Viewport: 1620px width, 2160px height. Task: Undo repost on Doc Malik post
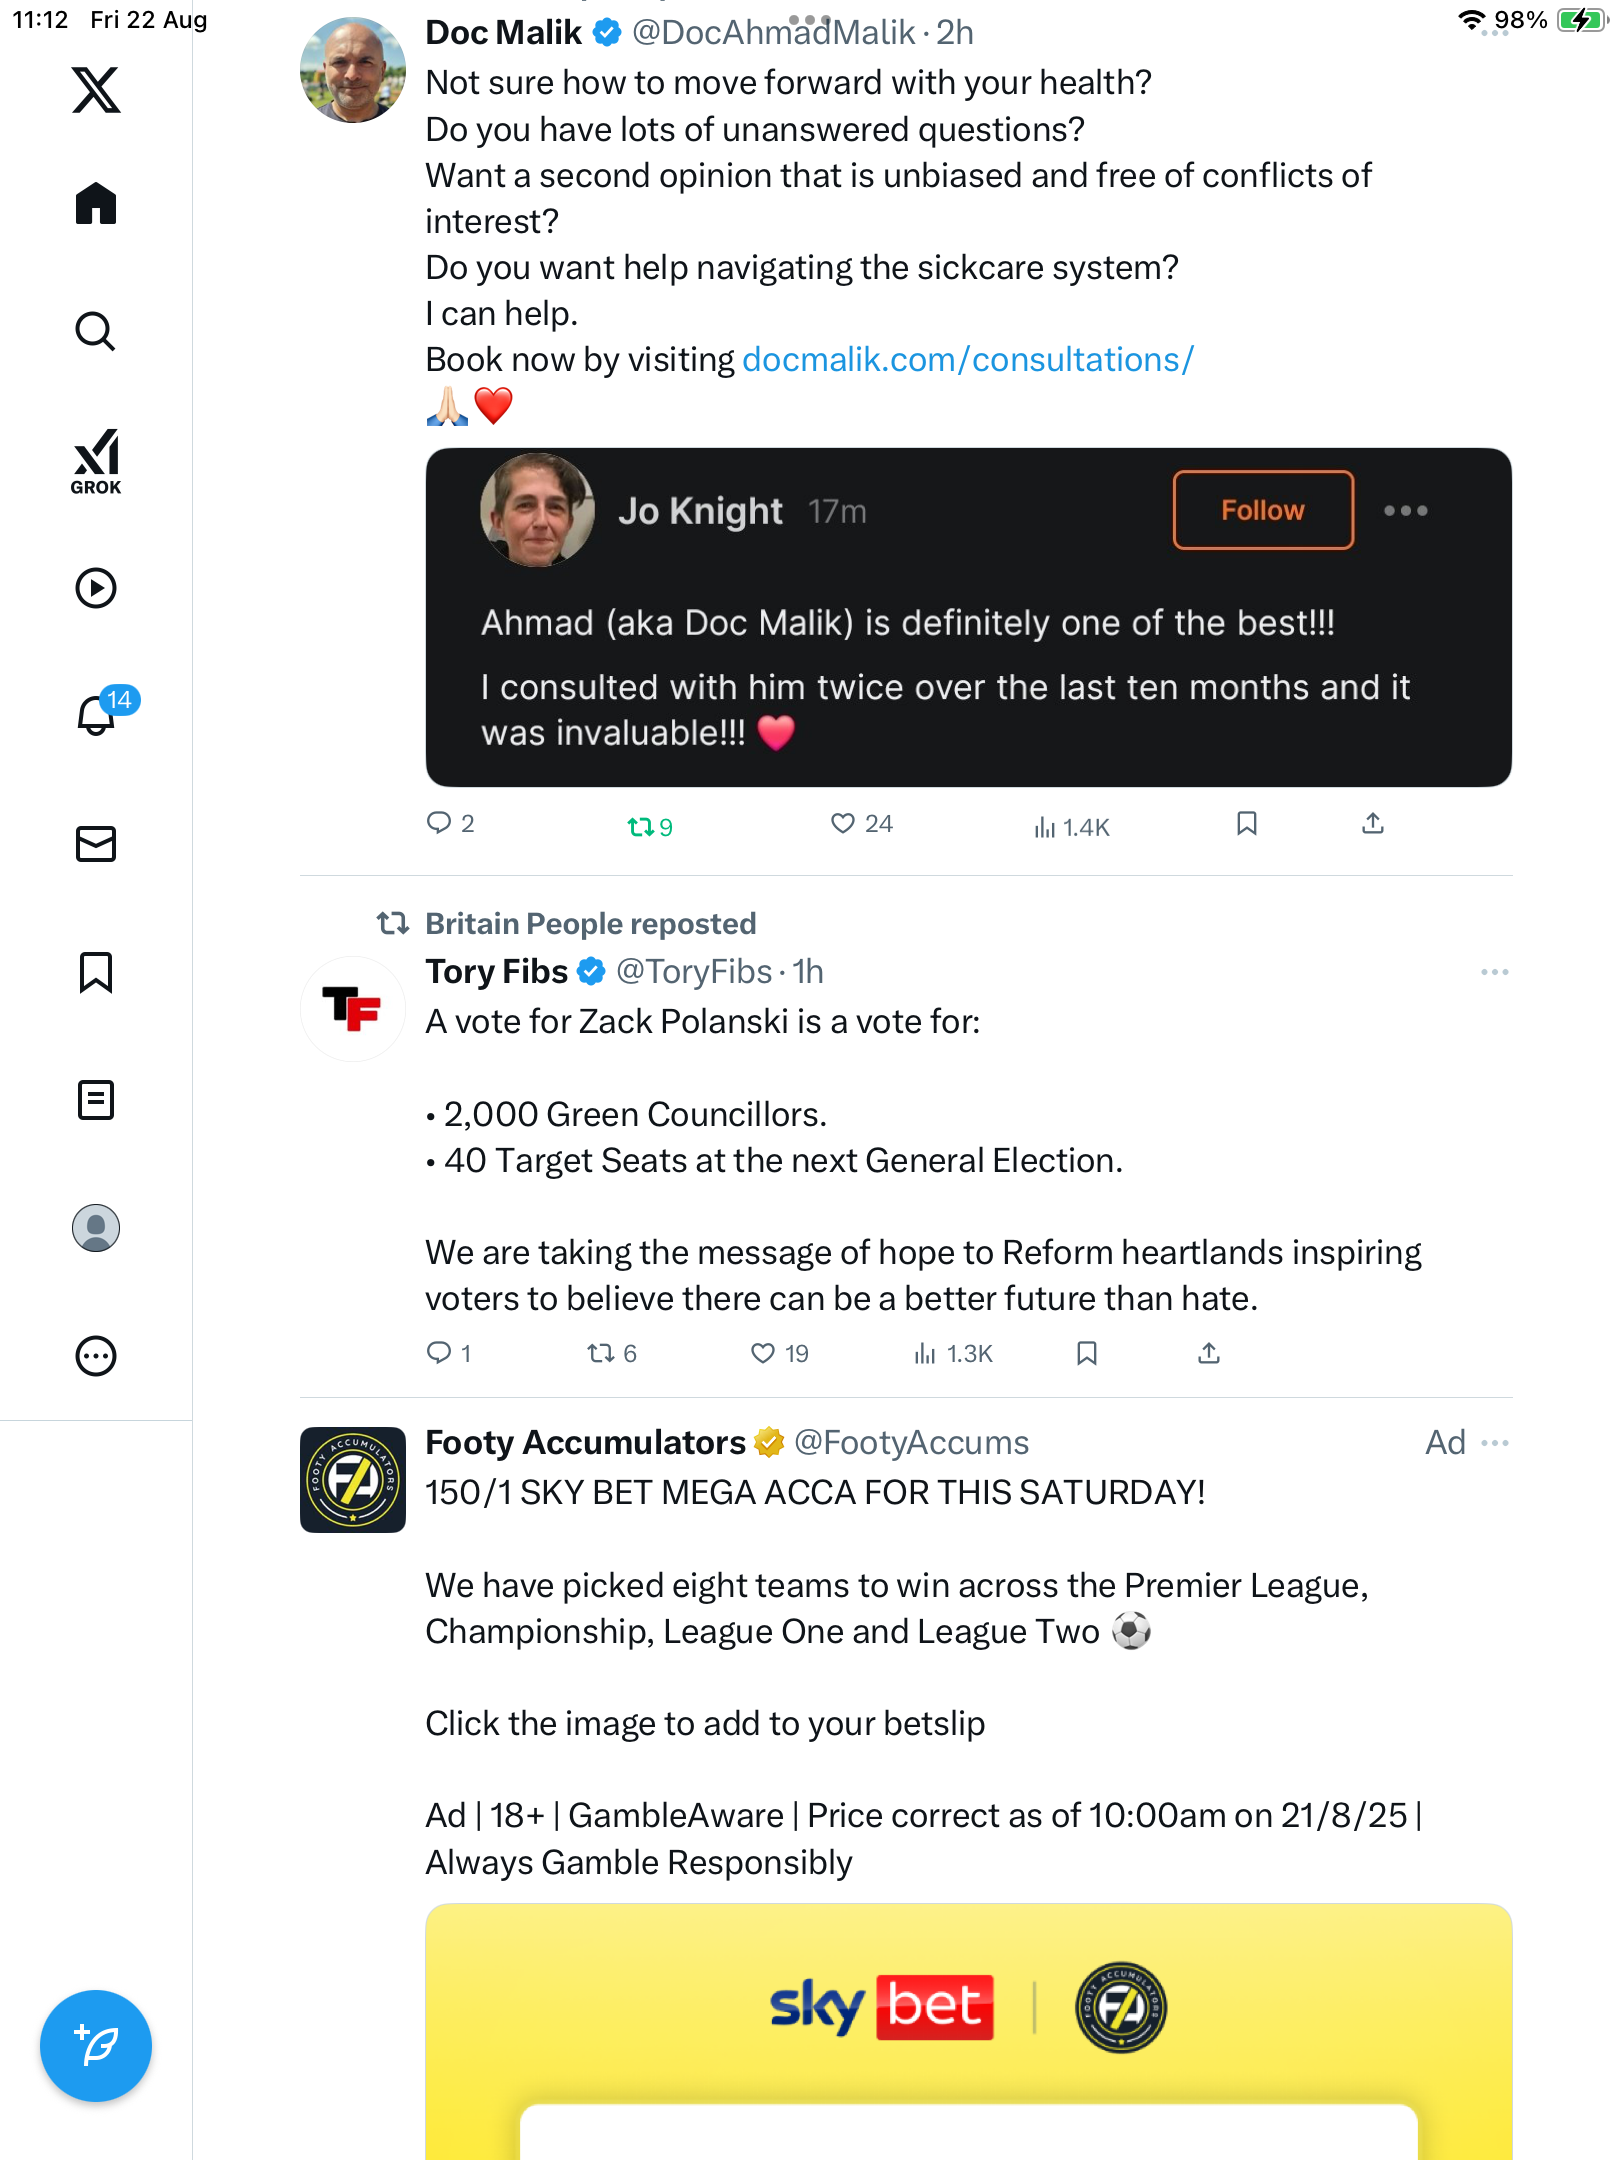click(x=640, y=827)
